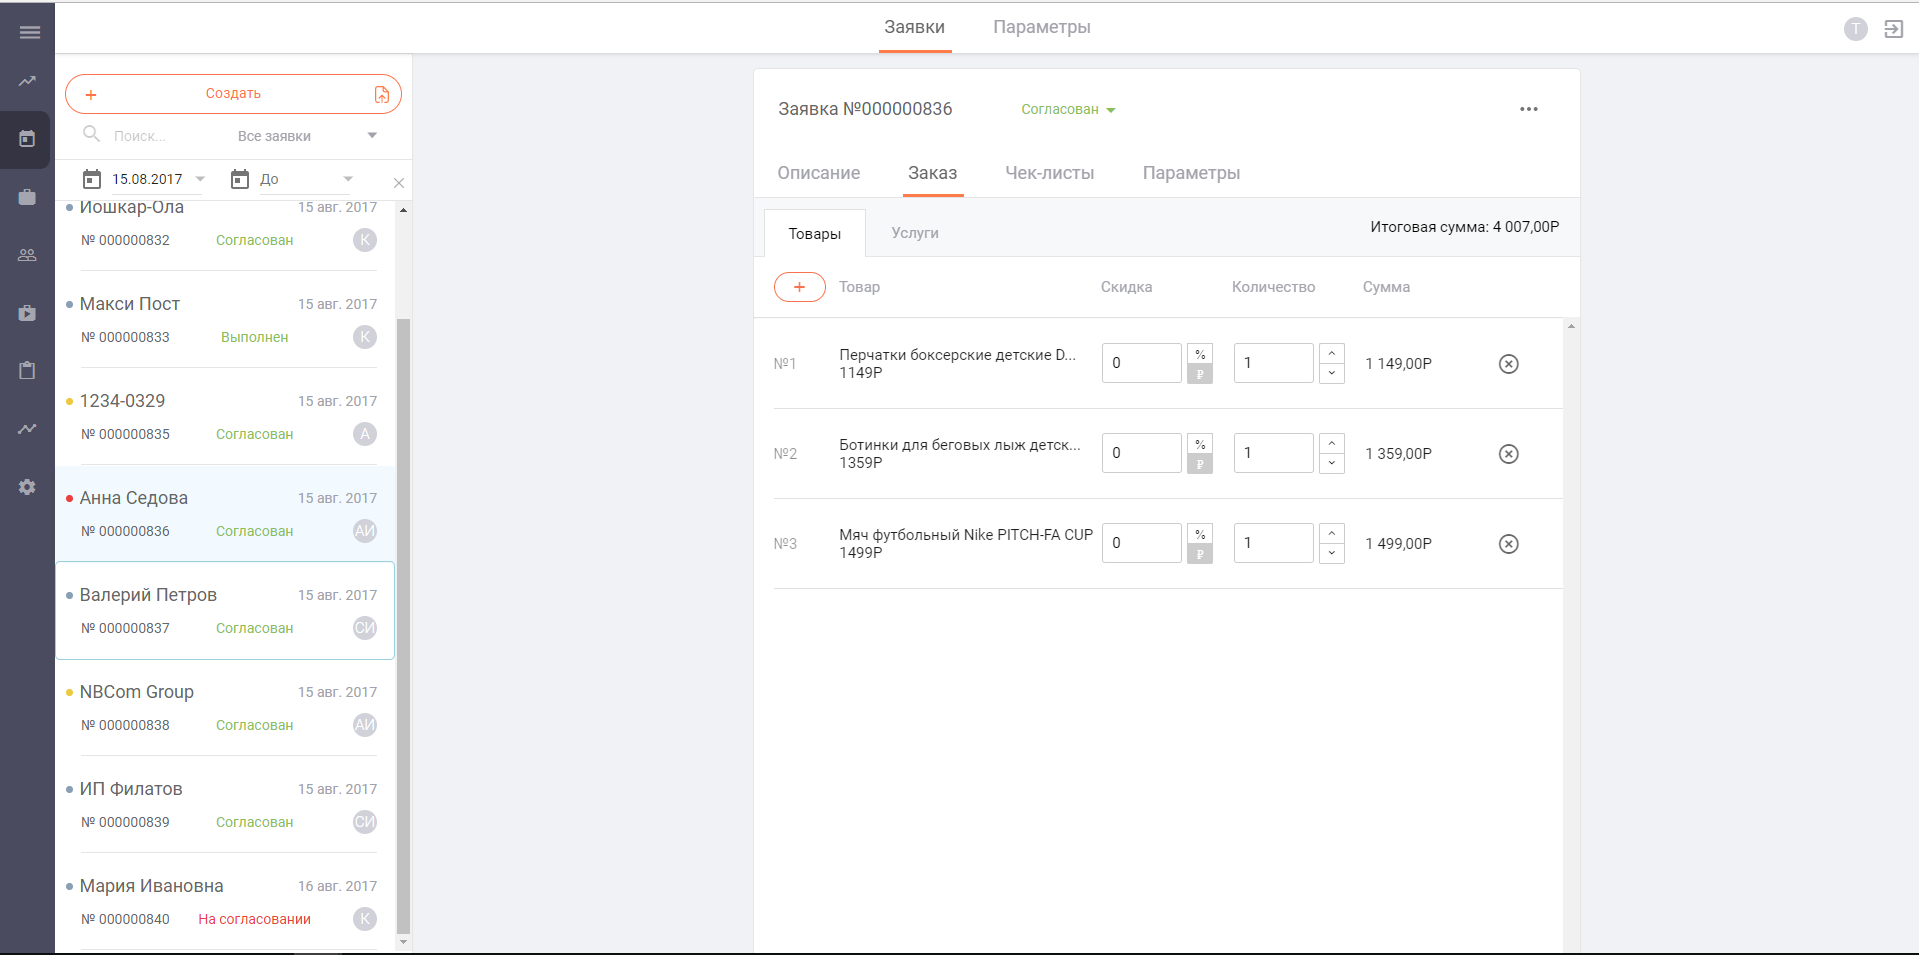
Task: Open the settings gear in the sidebar
Action: (27, 487)
